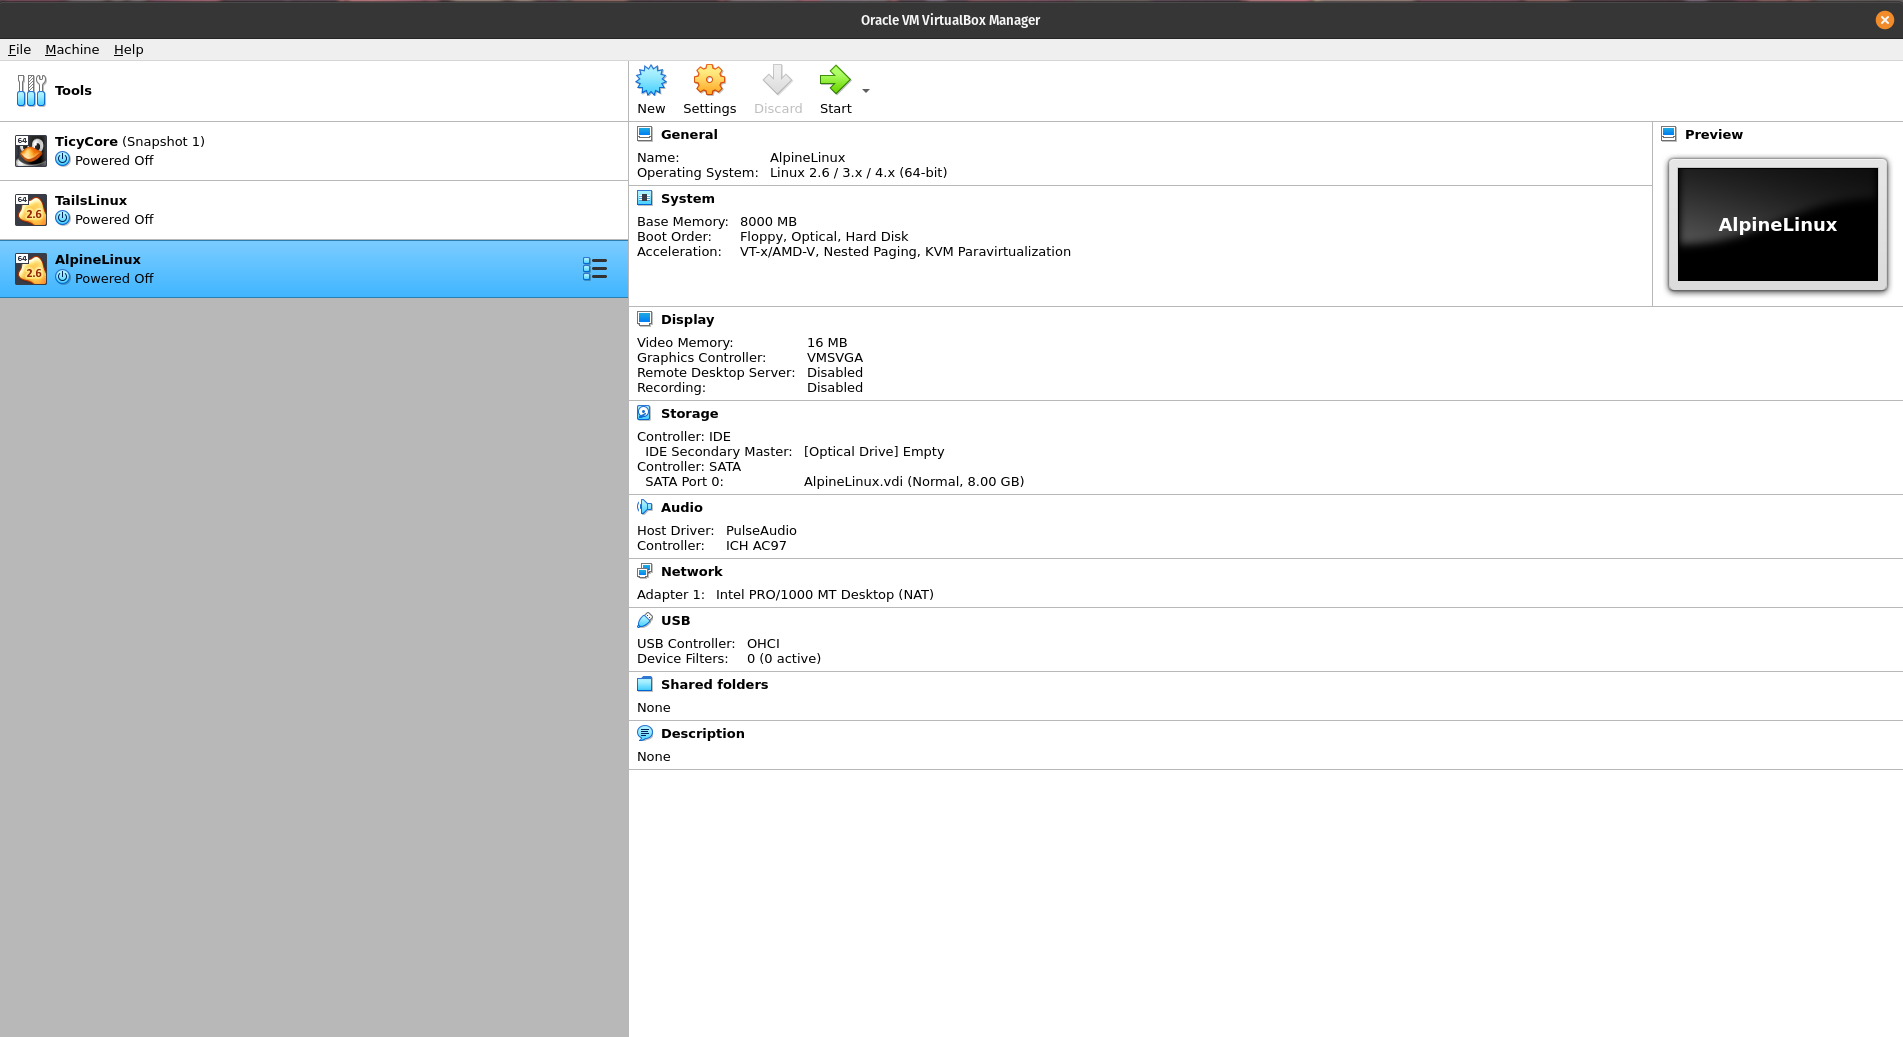
Task: Click the Boot Order value text
Action: click(x=824, y=236)
